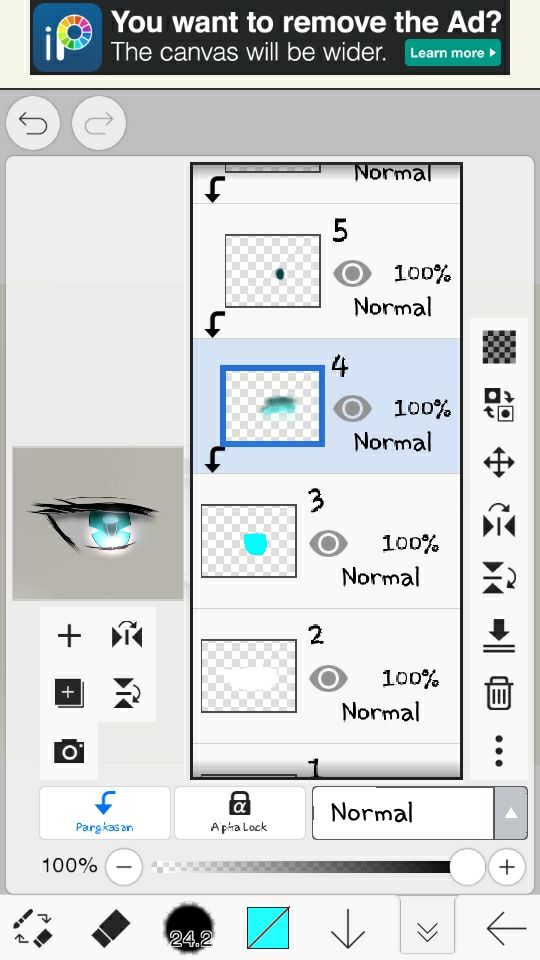Click the redo arrow button

click(x=99, y=123)
